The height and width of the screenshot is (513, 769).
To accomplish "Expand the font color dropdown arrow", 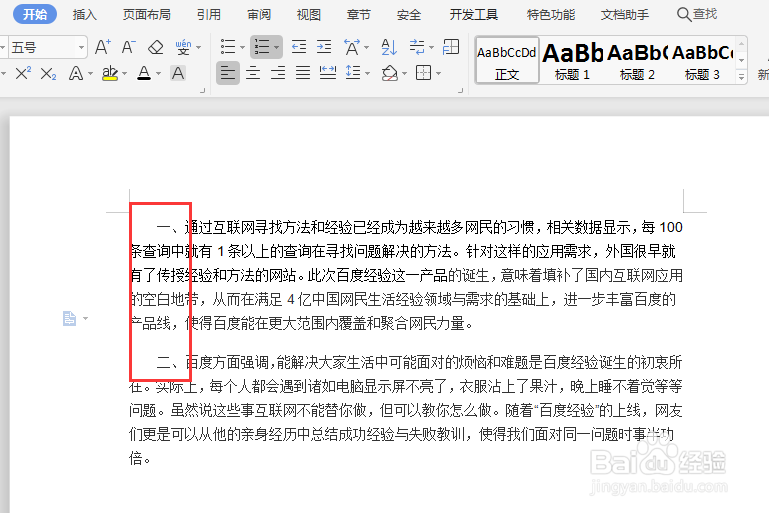I will (x=158, y=74).
